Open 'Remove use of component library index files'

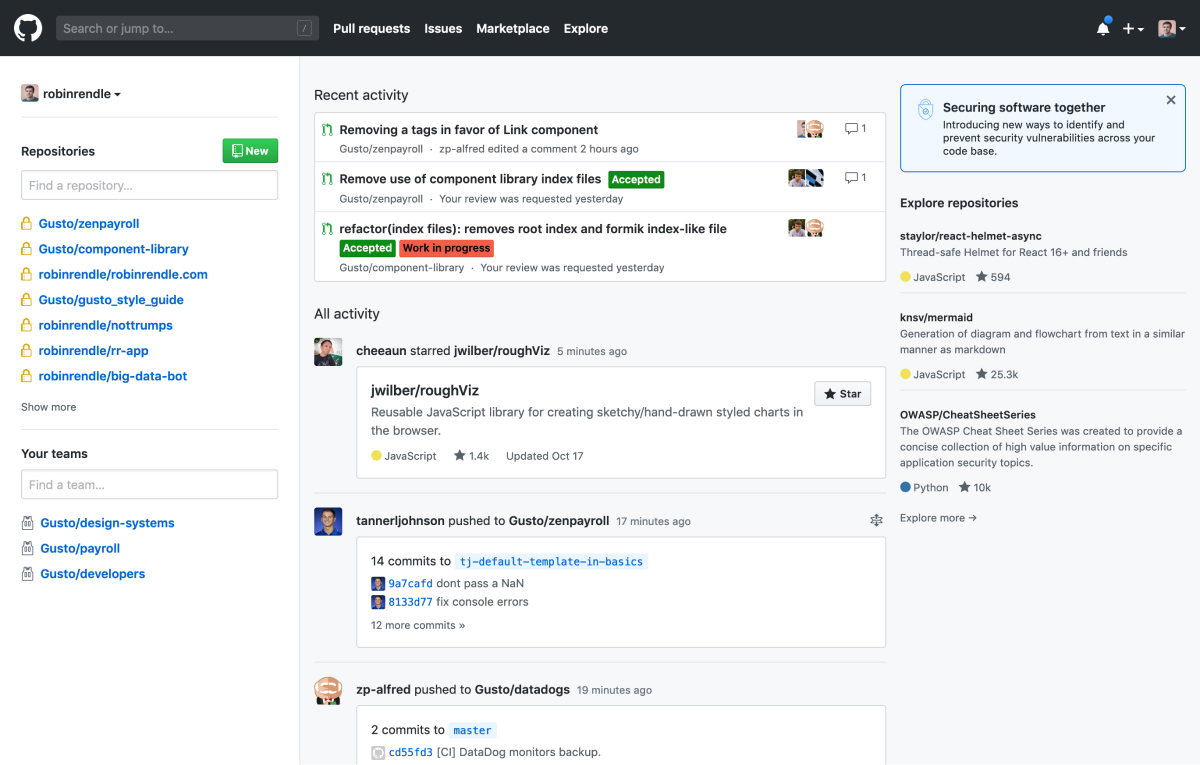470,179
